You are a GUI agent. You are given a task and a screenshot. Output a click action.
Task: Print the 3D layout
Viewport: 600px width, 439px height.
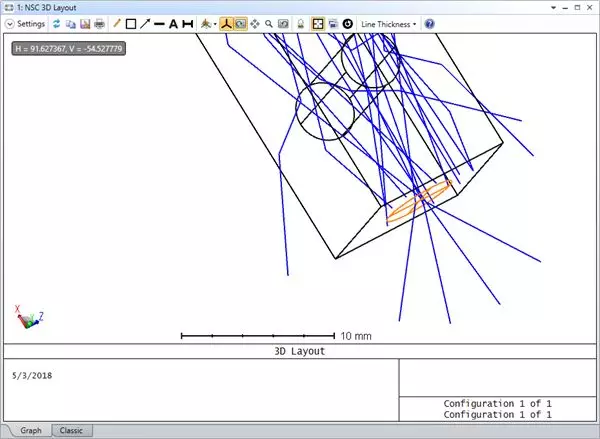pos(99,23)
